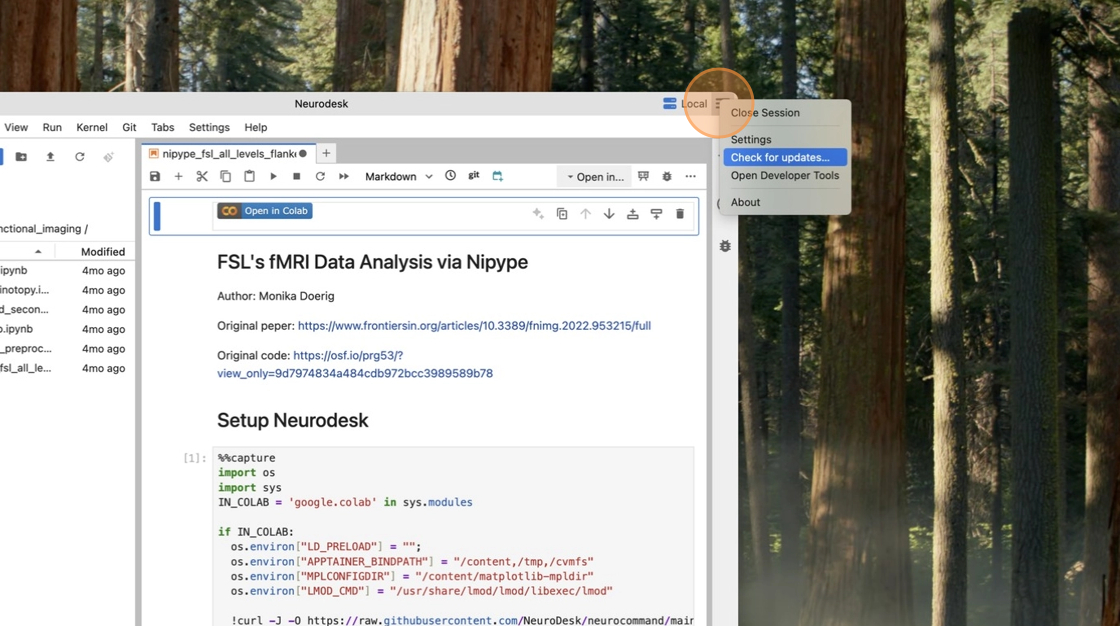The width and height of the screenshot is (1120, 626).
Task: Open the file named inotopy.i...
Action: pos(67,290)
